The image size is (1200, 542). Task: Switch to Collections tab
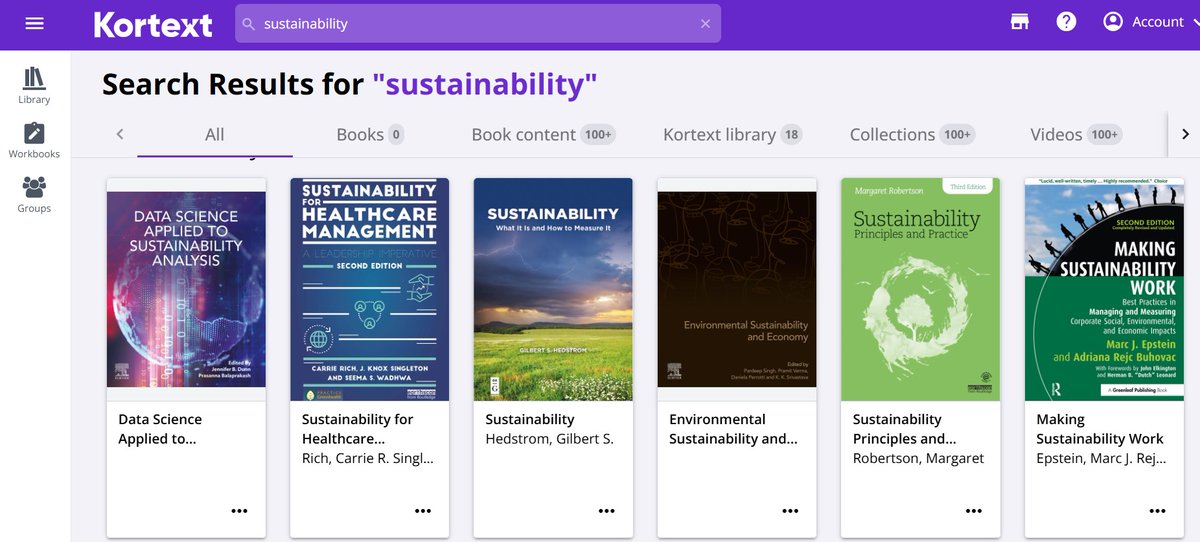click(x=912, y=134)
